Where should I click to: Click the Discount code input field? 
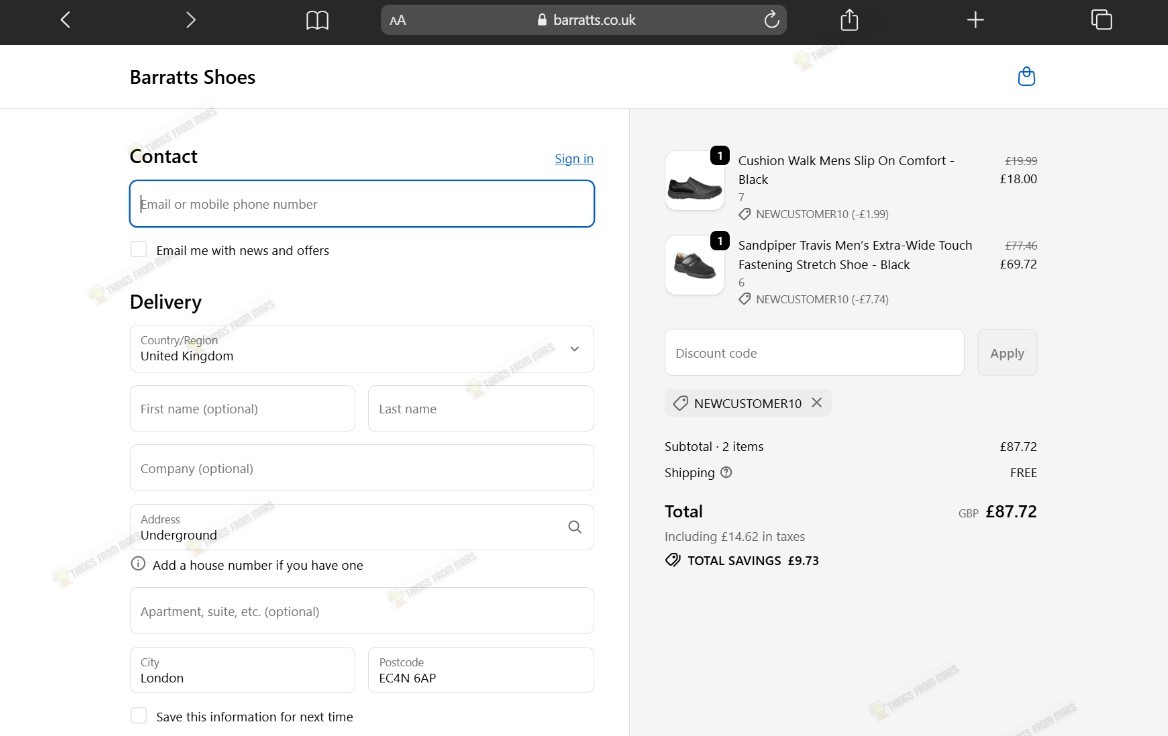(x=814, y=353)
